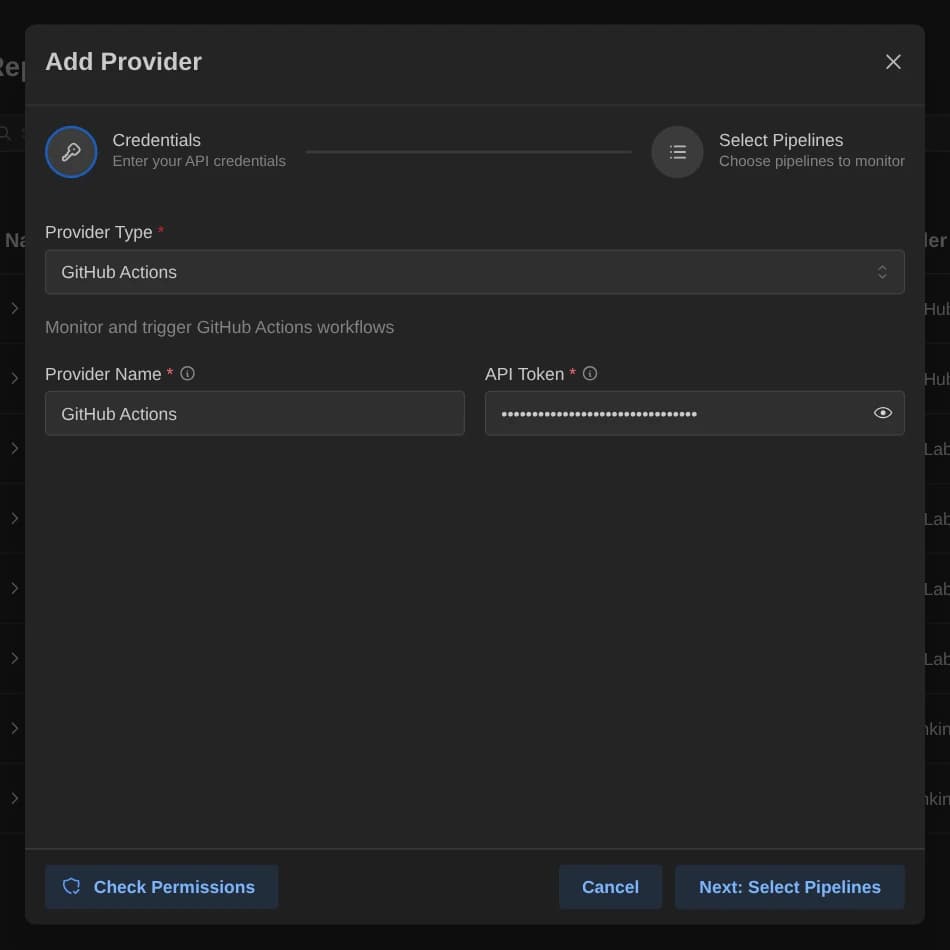Show info for Provider Name field
This screenshot has width=950, height=950.
pos(187,373)
